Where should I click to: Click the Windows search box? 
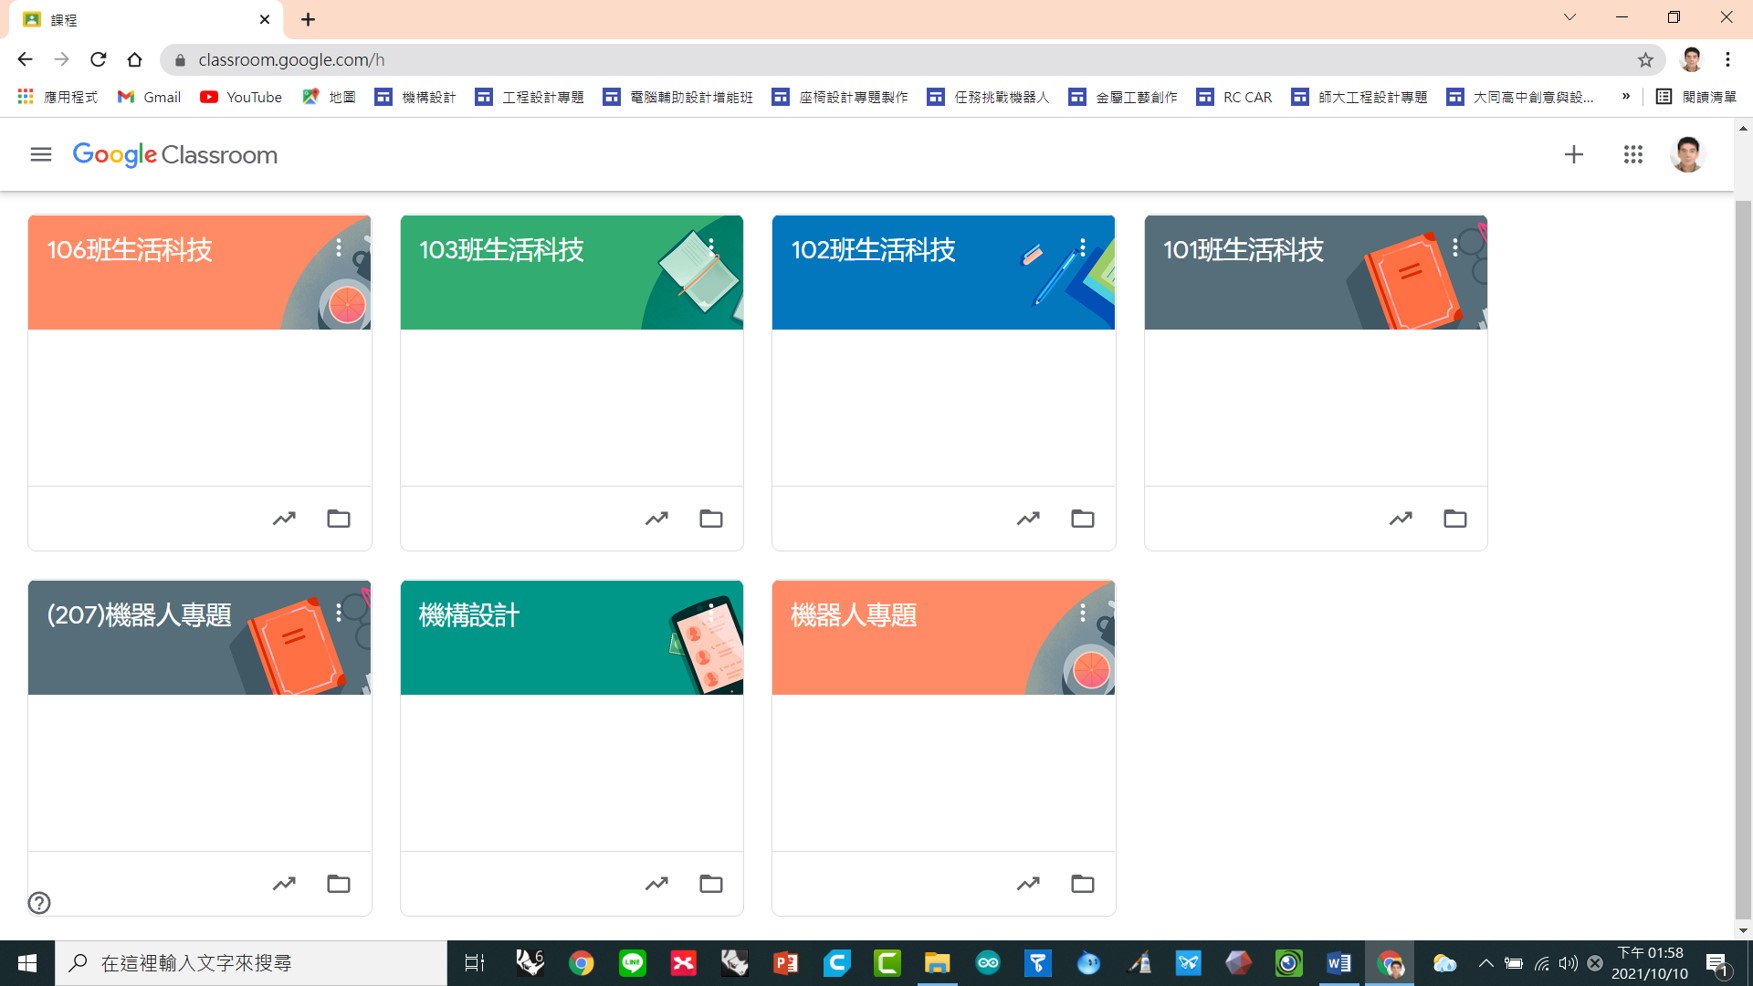(x=250, y=963)
